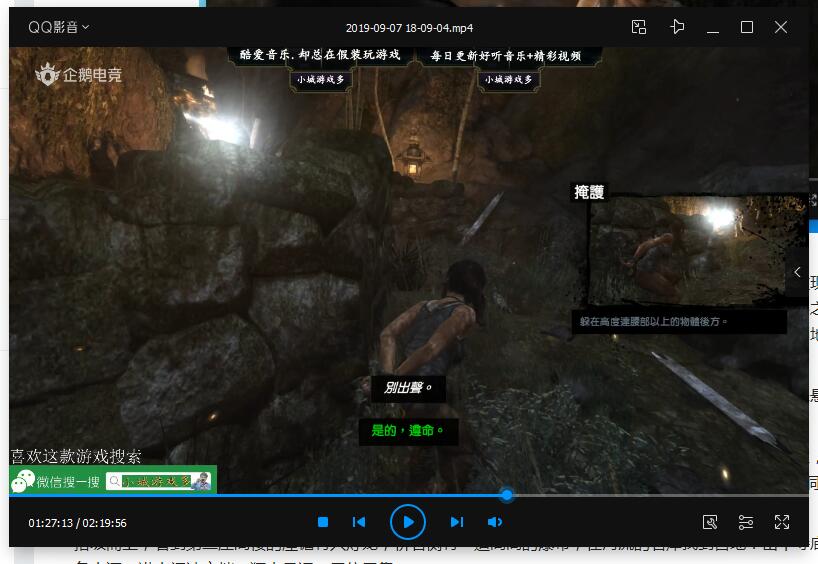The image size is (818, 564).
Task: Click the elapsed time display 01:27:13
Action: coord(50,523)
